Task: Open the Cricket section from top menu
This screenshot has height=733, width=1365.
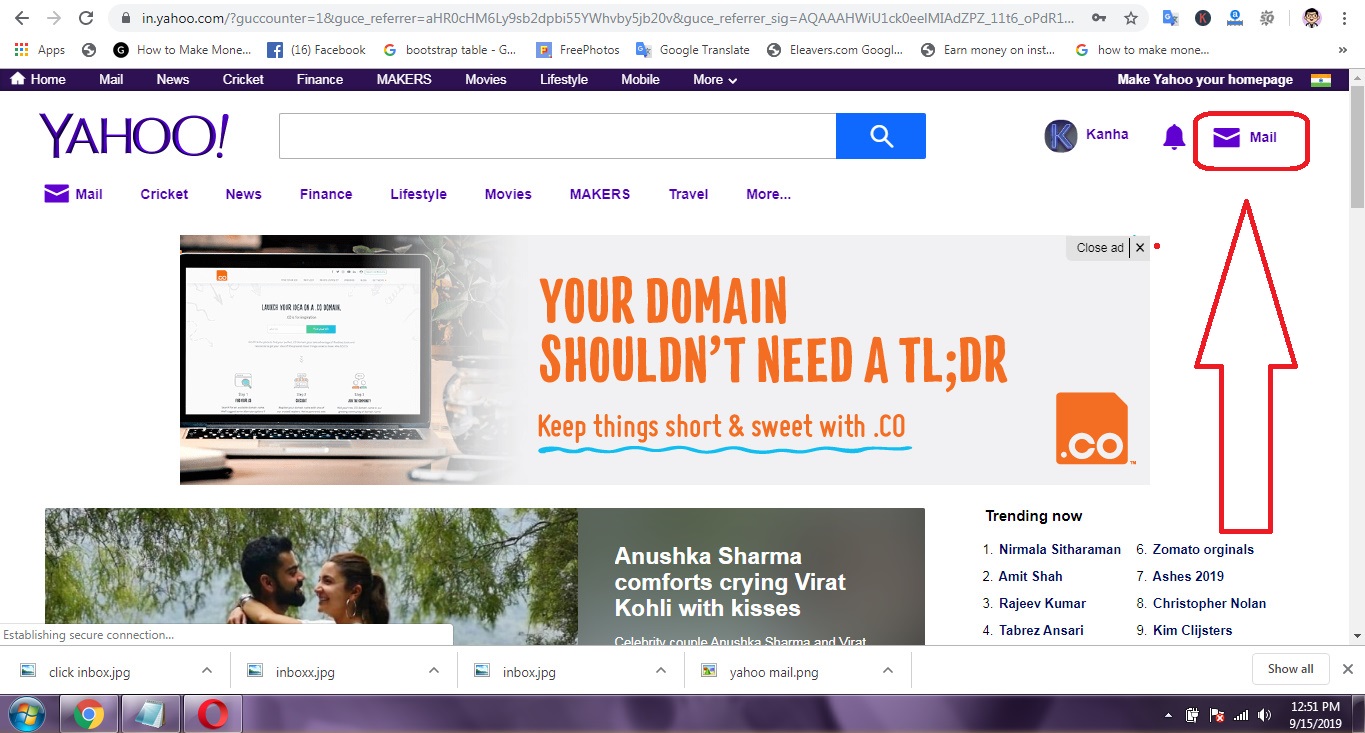Action: pyautogui.click(x=242, y=79)
